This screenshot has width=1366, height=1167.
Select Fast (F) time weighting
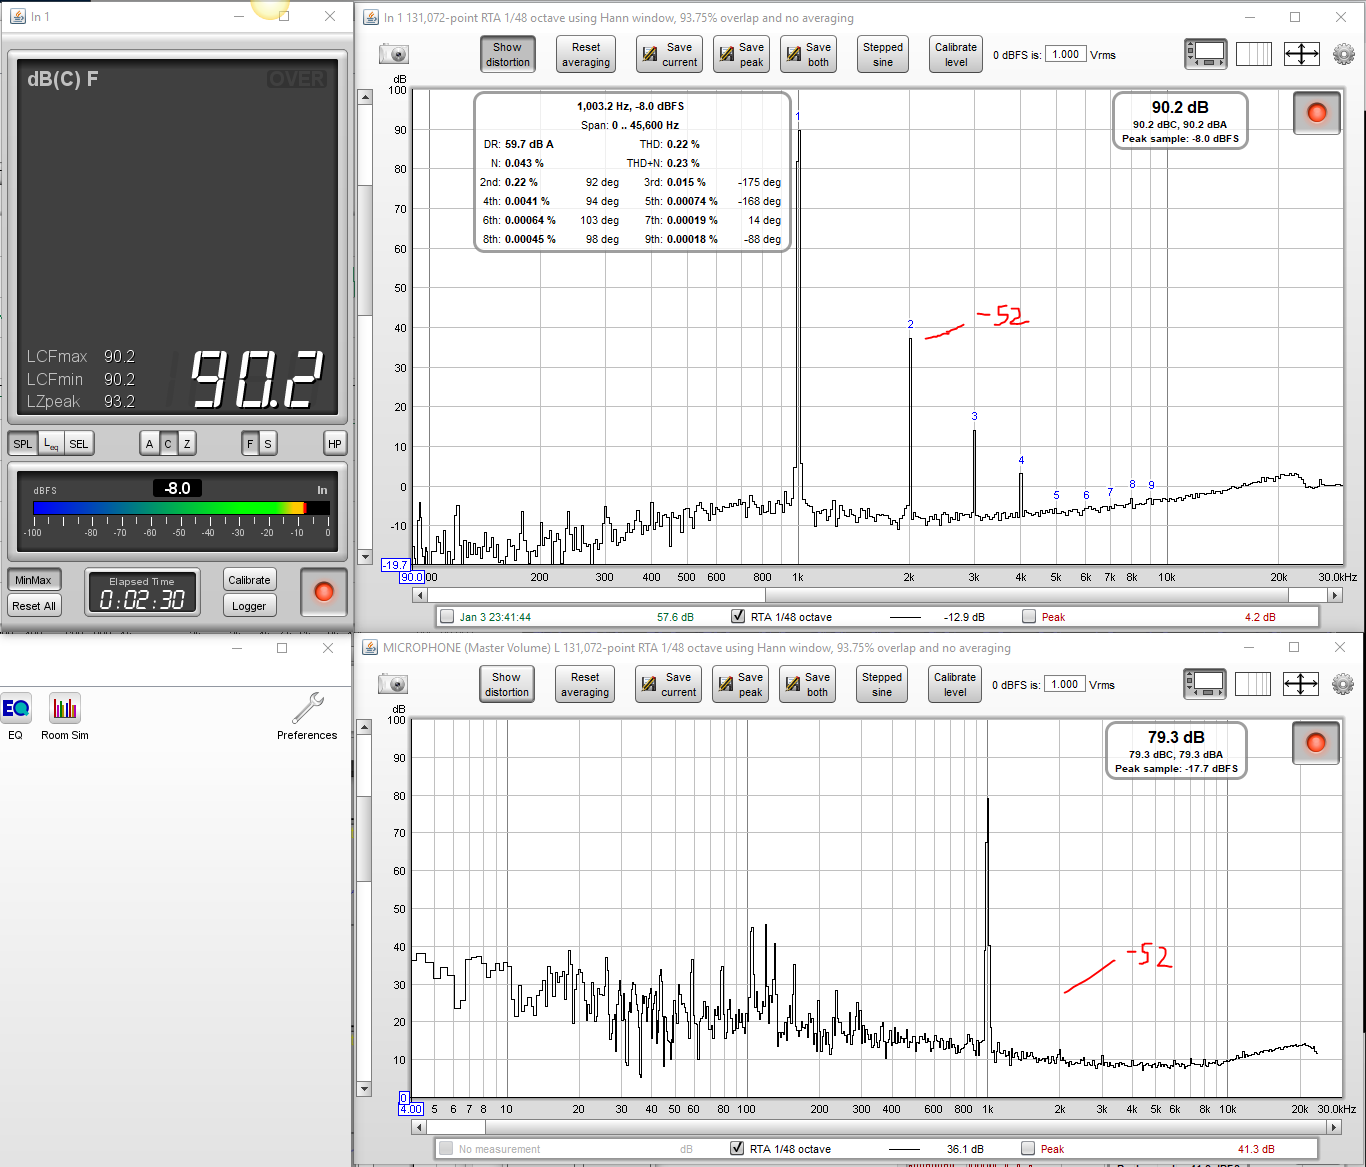250,444
